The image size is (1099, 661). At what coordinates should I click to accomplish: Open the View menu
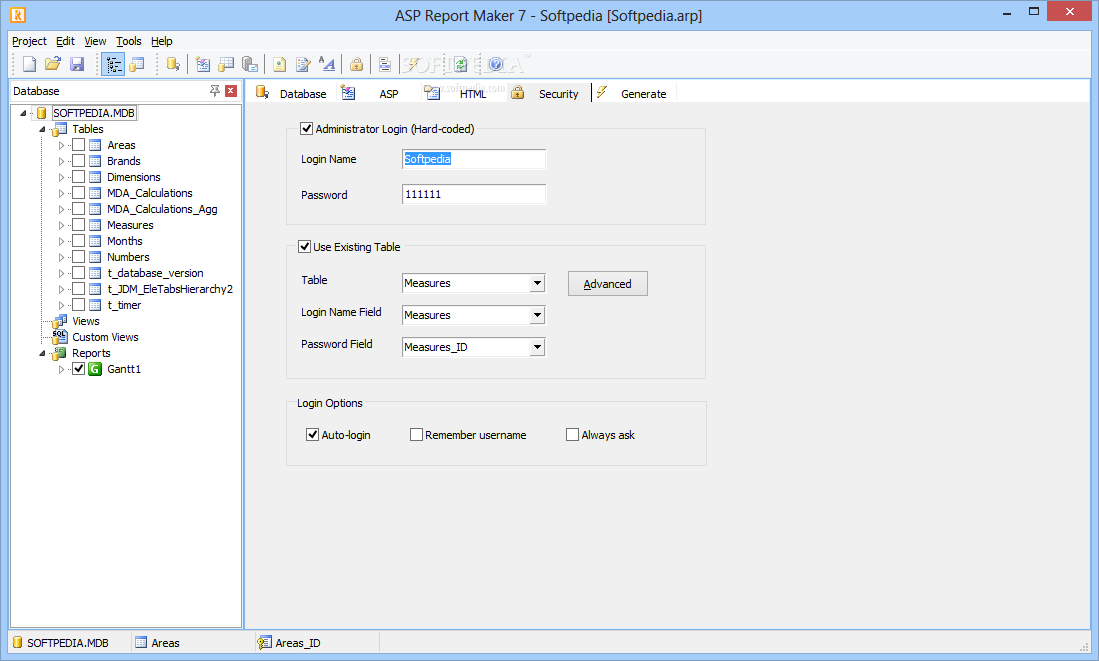(x=95, y=41)
